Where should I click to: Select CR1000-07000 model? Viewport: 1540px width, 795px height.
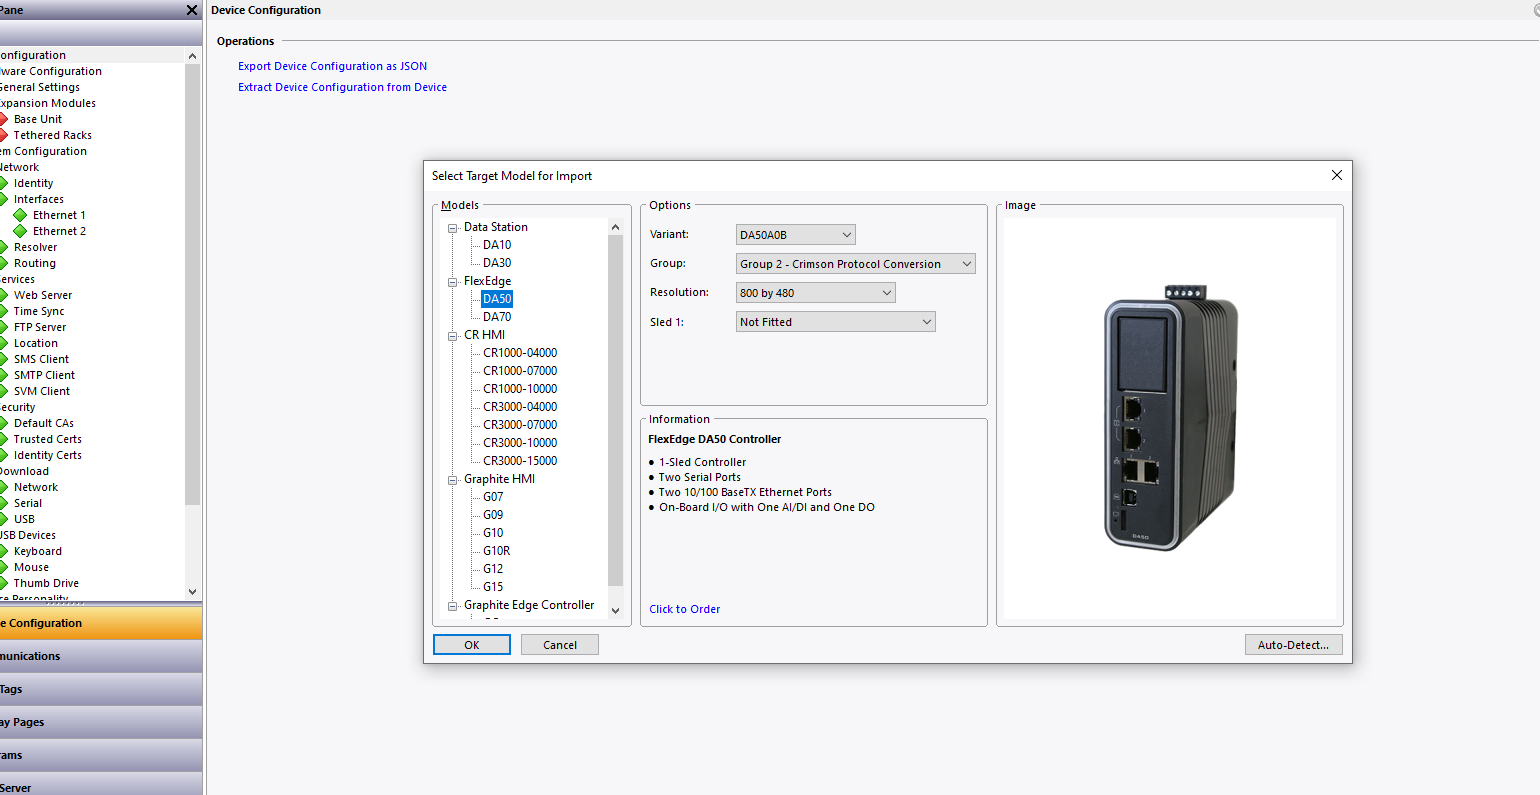(520, 371)
